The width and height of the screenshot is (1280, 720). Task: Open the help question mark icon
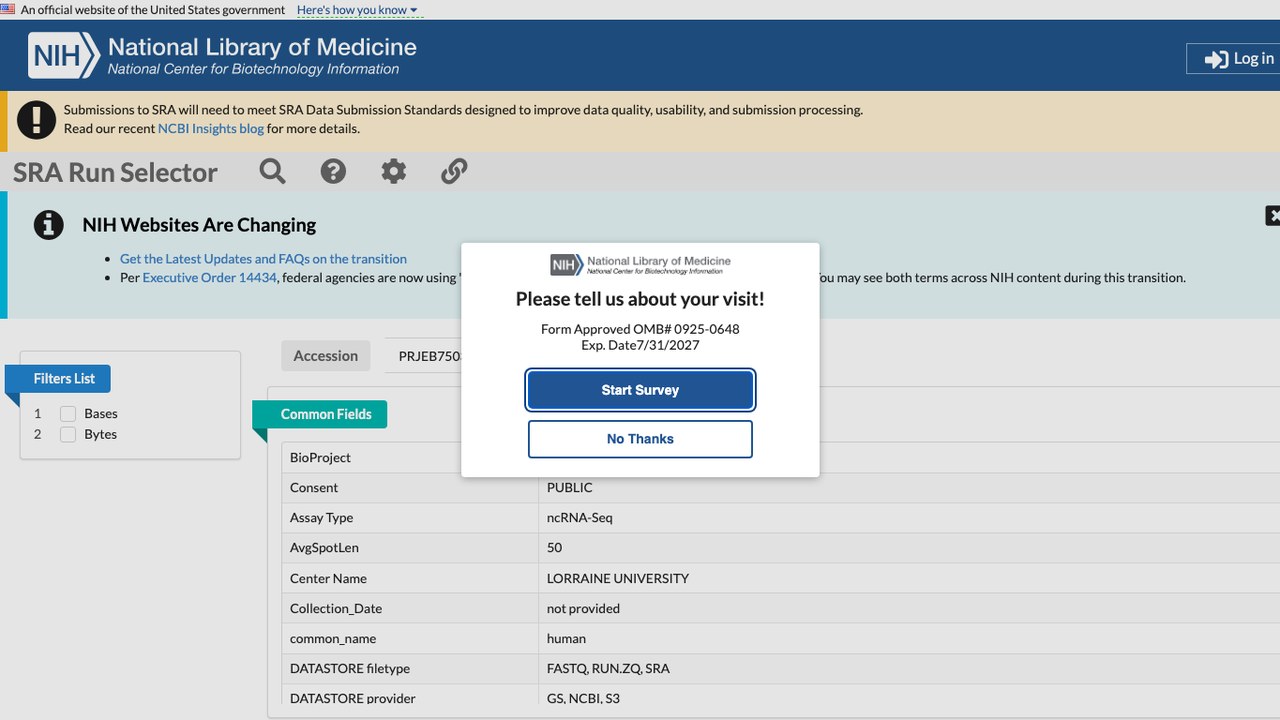(333, 171)
